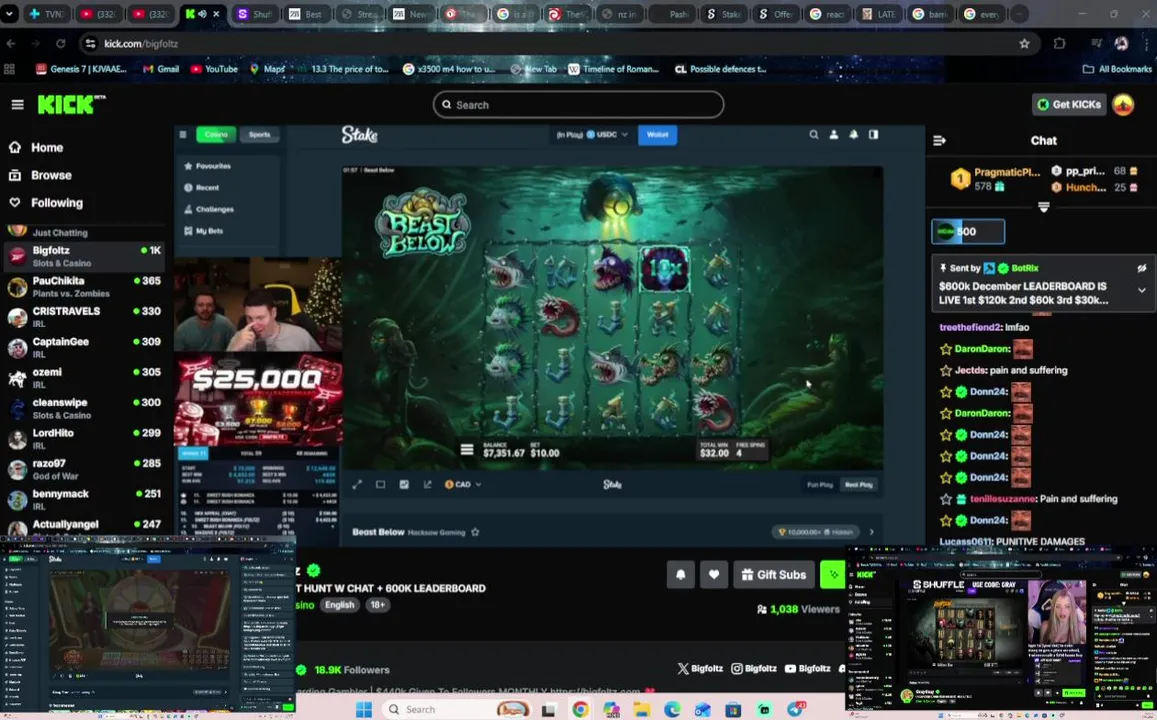Open cleanswipe channel in sidebar

click(84, 408)
